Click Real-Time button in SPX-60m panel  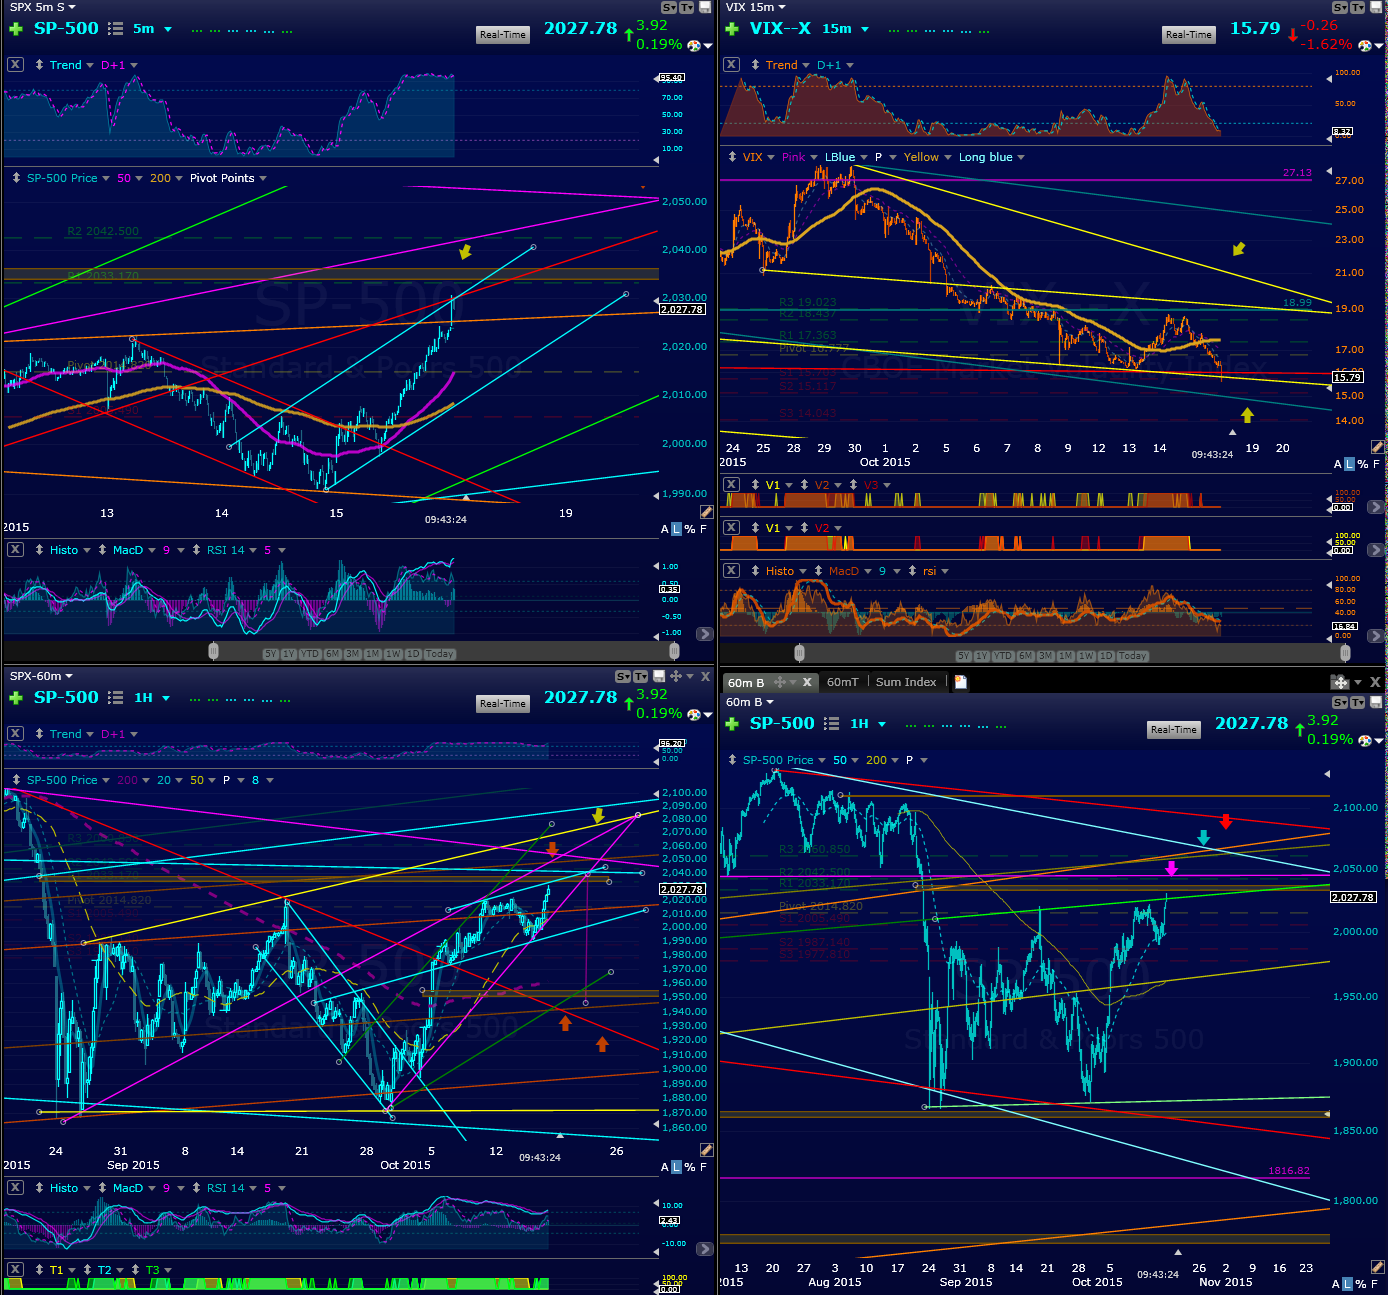tap(502, 704)
